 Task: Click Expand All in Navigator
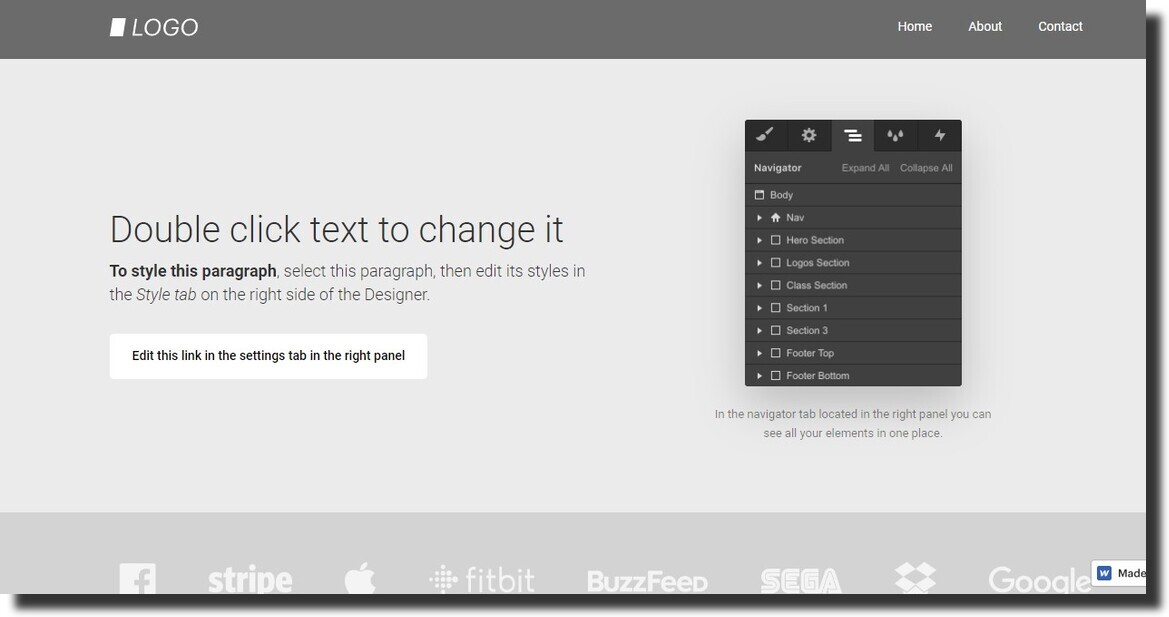[x=866, y=168]
